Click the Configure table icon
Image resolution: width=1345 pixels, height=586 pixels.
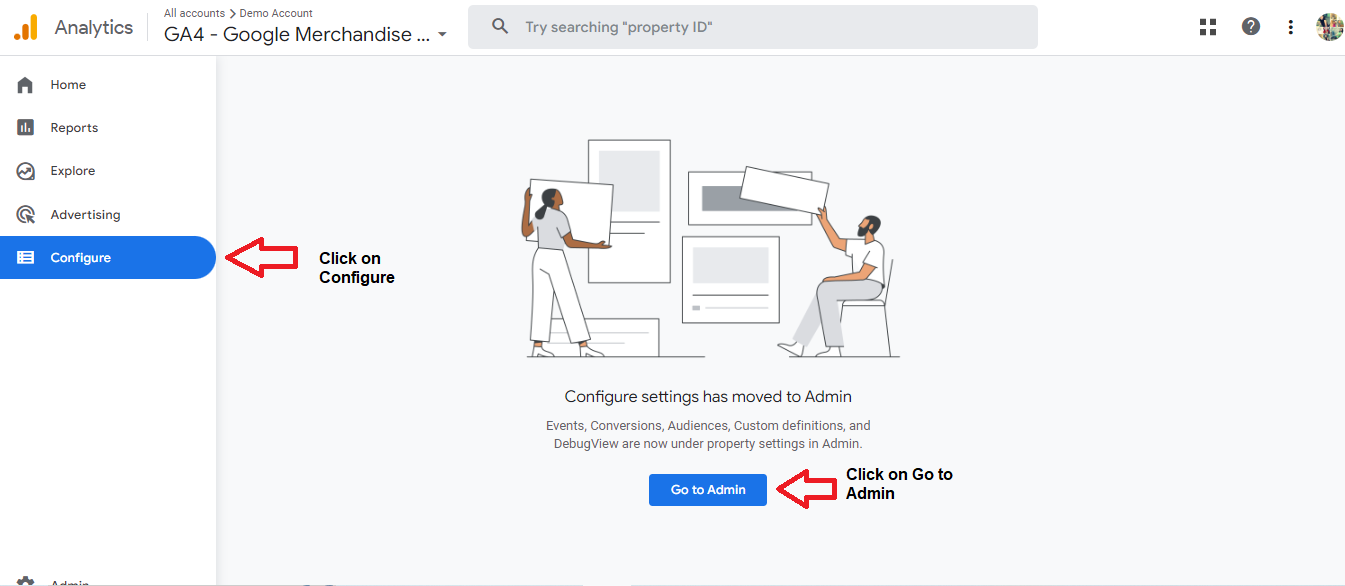pos(26,258)
